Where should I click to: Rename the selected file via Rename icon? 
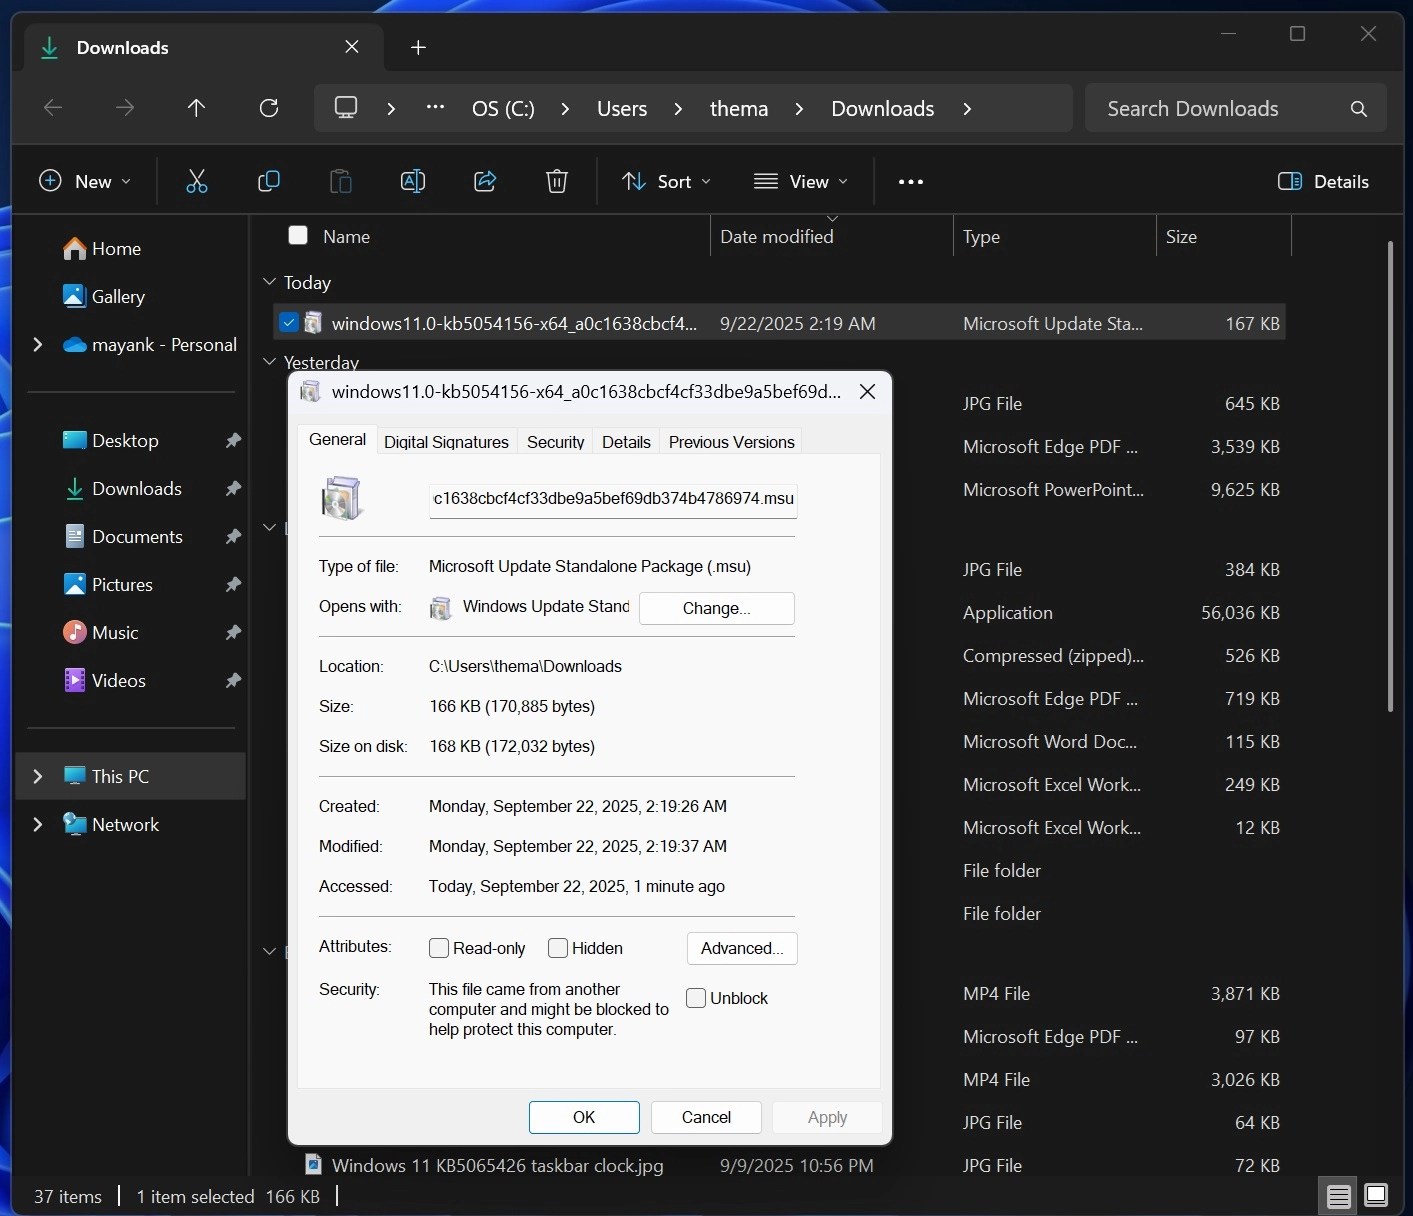pos(413,181)
